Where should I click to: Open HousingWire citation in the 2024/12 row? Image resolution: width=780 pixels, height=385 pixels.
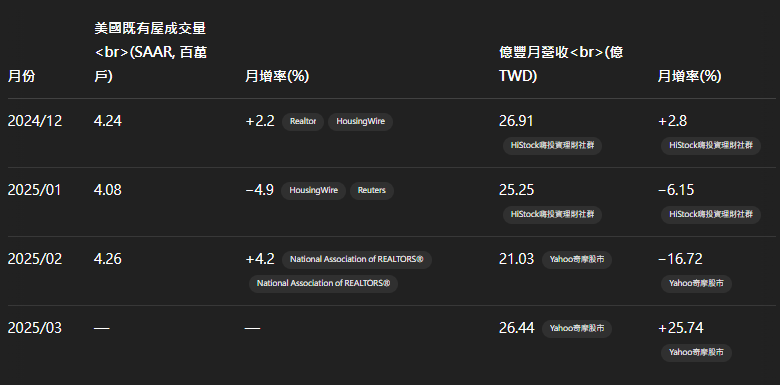pos(360,121)
